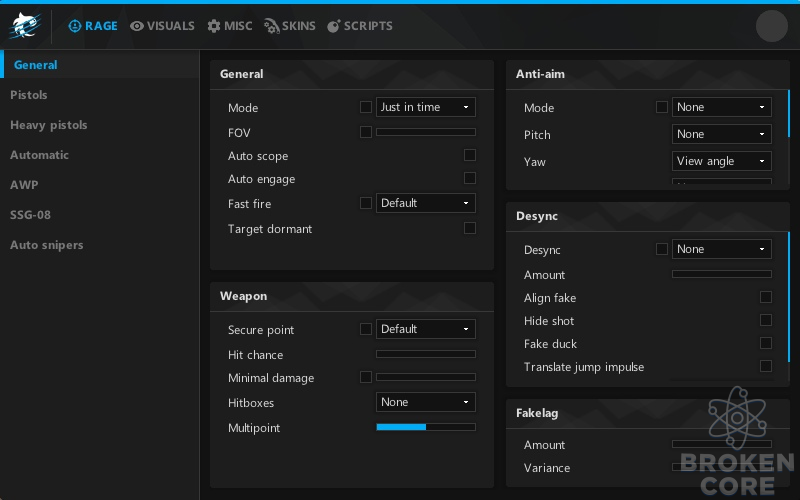This screenshot has width=800, height=500.
Task: Click the Misc gear icon
Action: pyautogui.click(x=214, y=26)
